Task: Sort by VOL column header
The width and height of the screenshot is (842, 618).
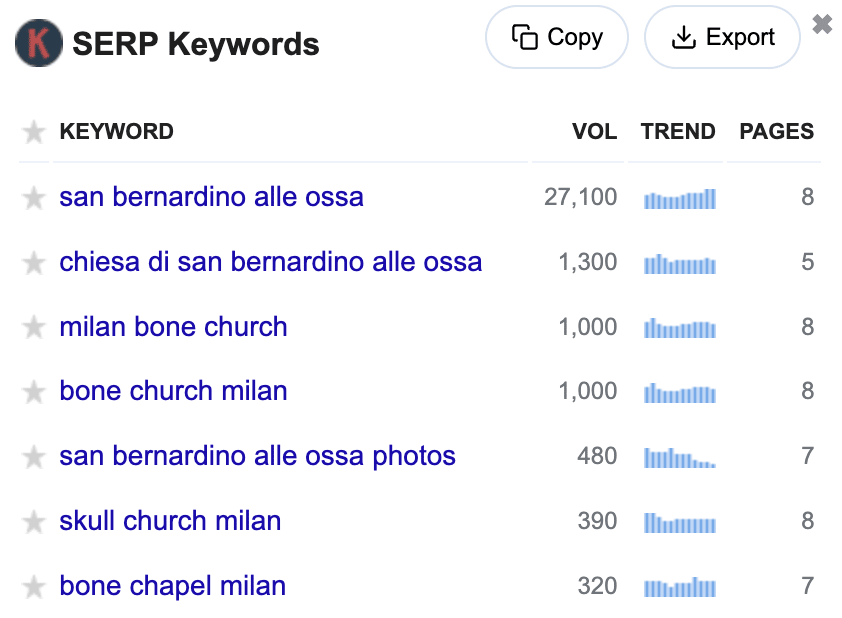Action: click(x=594, y=132)
